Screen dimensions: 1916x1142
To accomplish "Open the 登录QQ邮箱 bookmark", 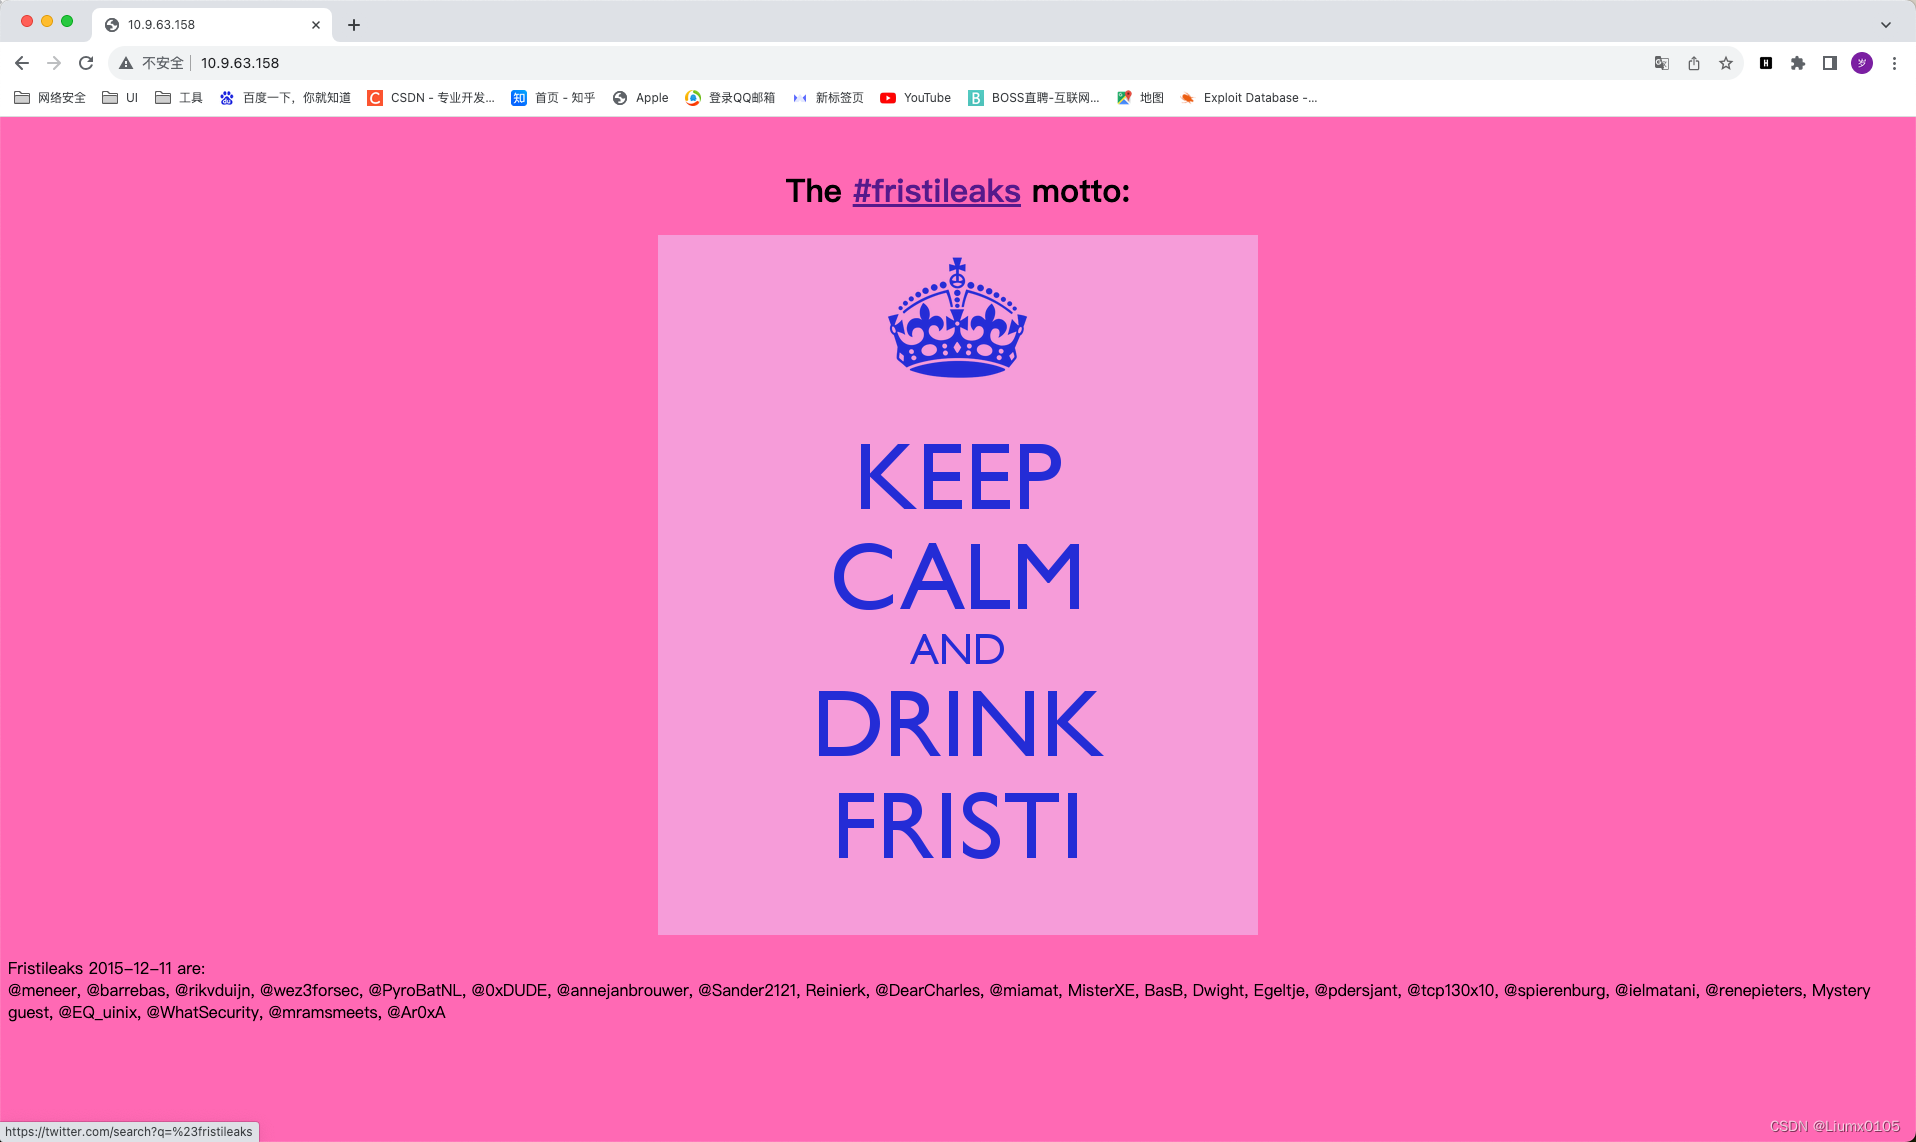I will pos(730,98).
